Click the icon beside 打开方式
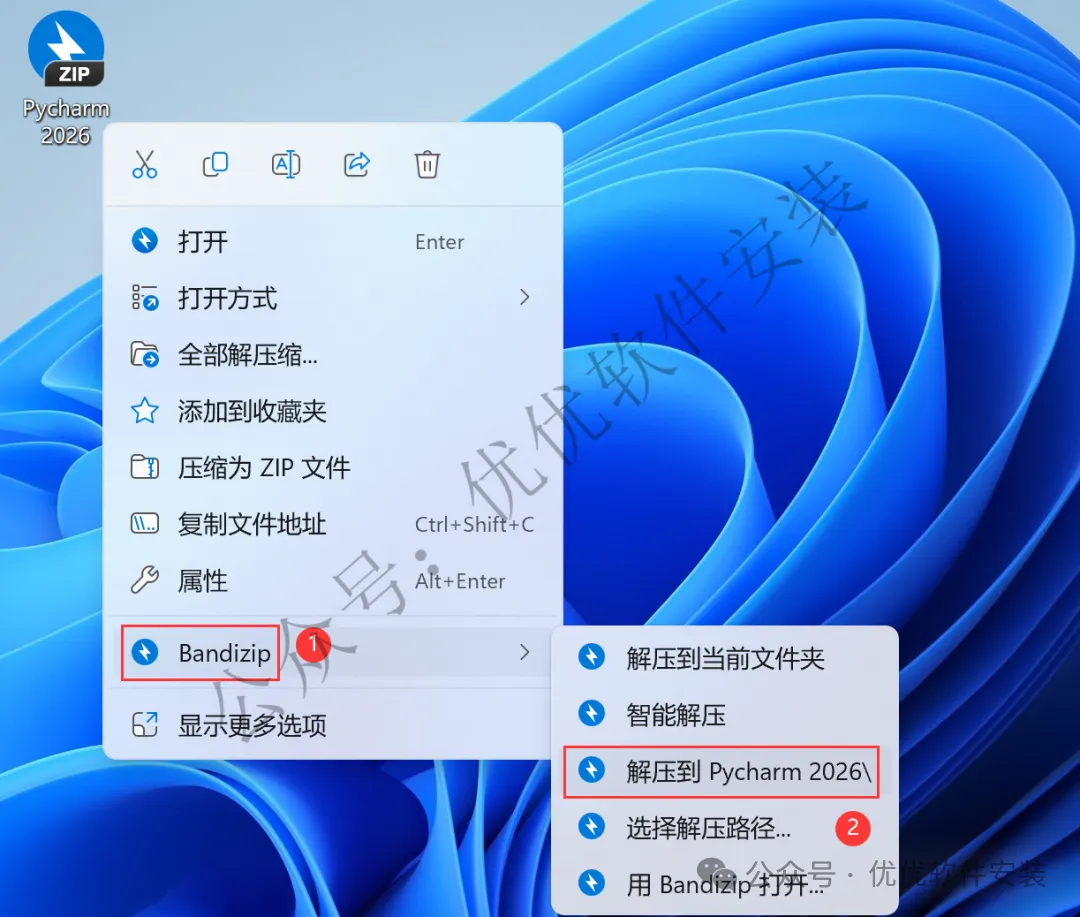This screenshot has height=917, width=1080. click(x=145, y=298)
